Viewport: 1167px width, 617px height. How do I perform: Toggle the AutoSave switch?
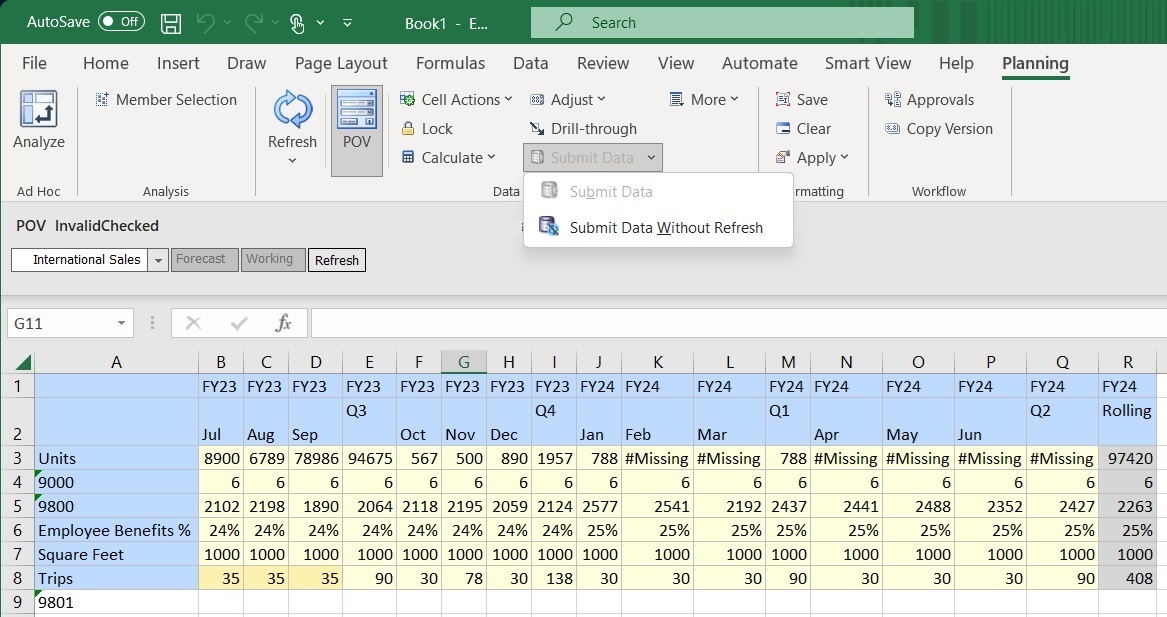tap(121, 22)
